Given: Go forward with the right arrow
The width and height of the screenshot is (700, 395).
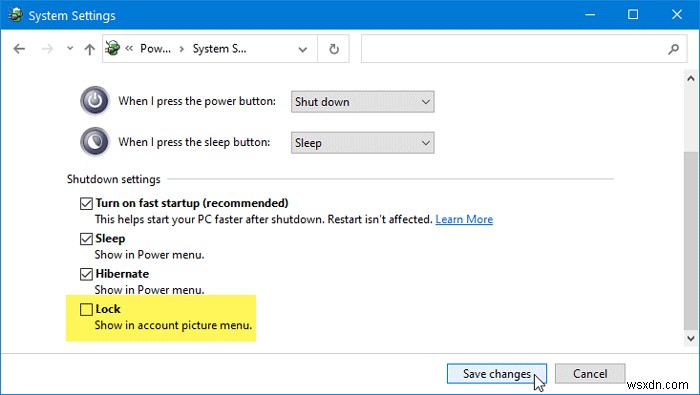Looking at the screenshot, I should pyautogui.click(x=47, y=49).
